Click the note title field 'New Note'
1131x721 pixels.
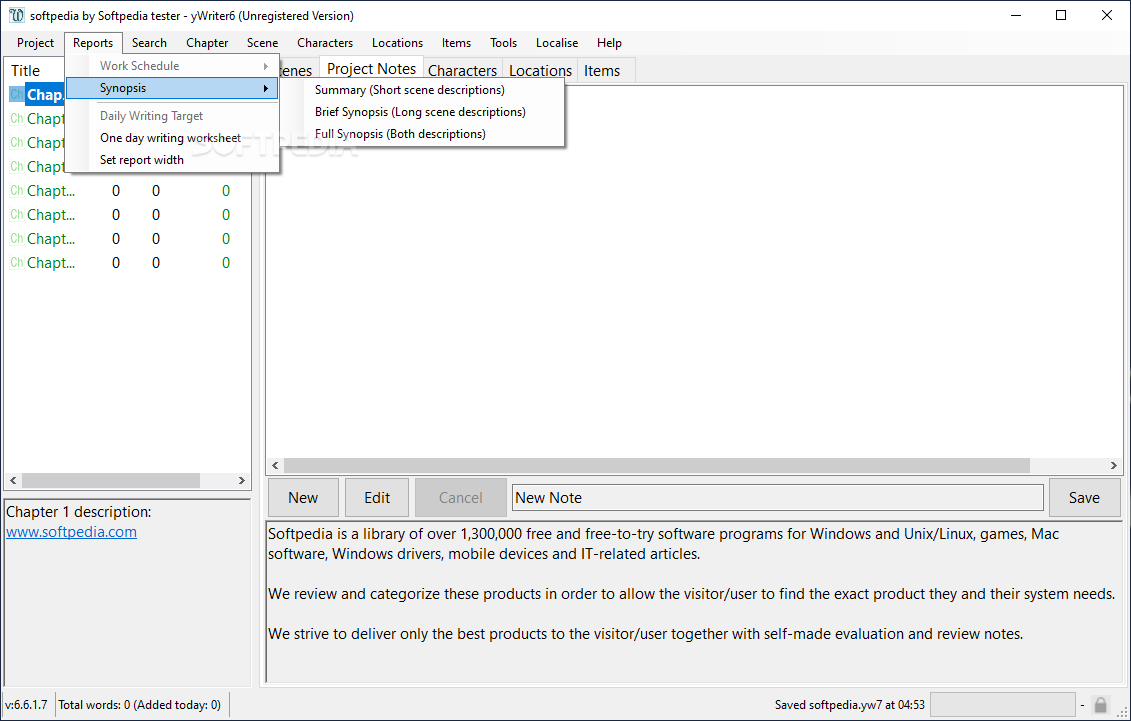pyautogui.click(x=778, y=497)
